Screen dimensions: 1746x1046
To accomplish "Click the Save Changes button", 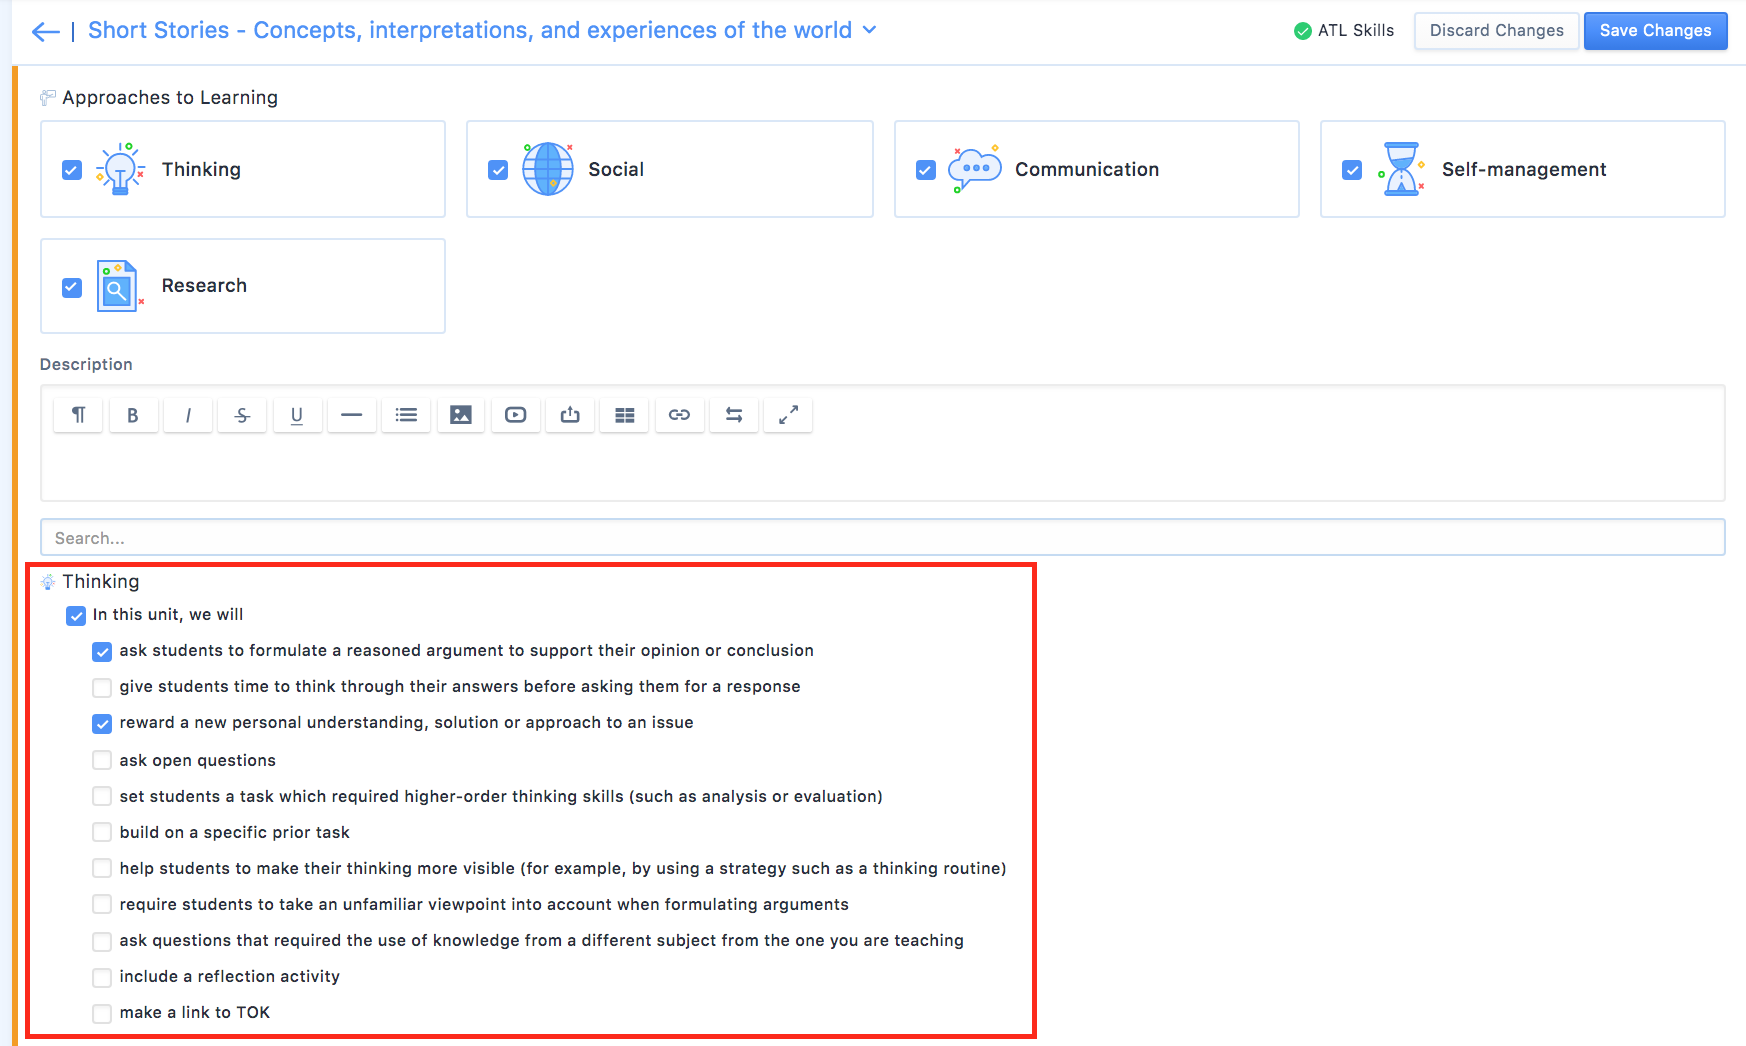I will (x=1655, y=31).
